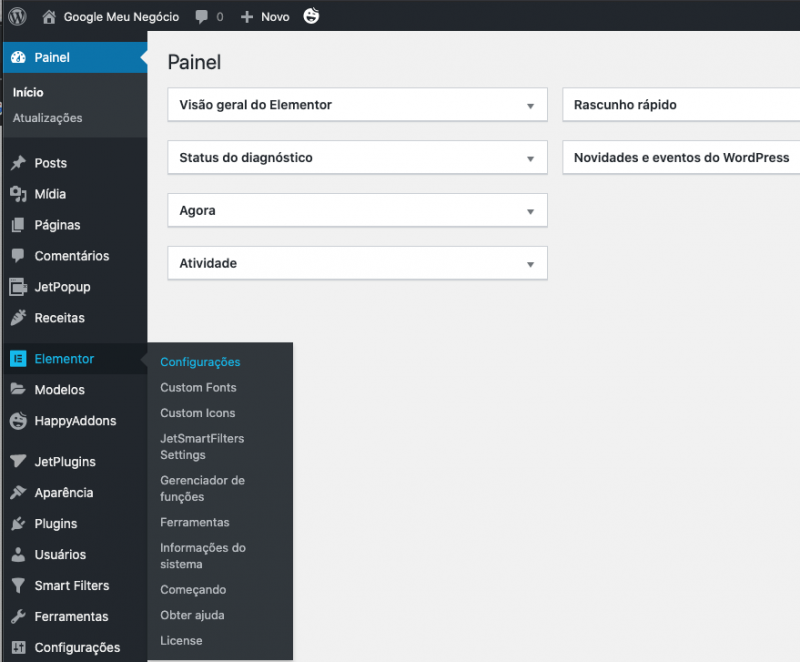Click the Usuários person icon

coord(18,554)
